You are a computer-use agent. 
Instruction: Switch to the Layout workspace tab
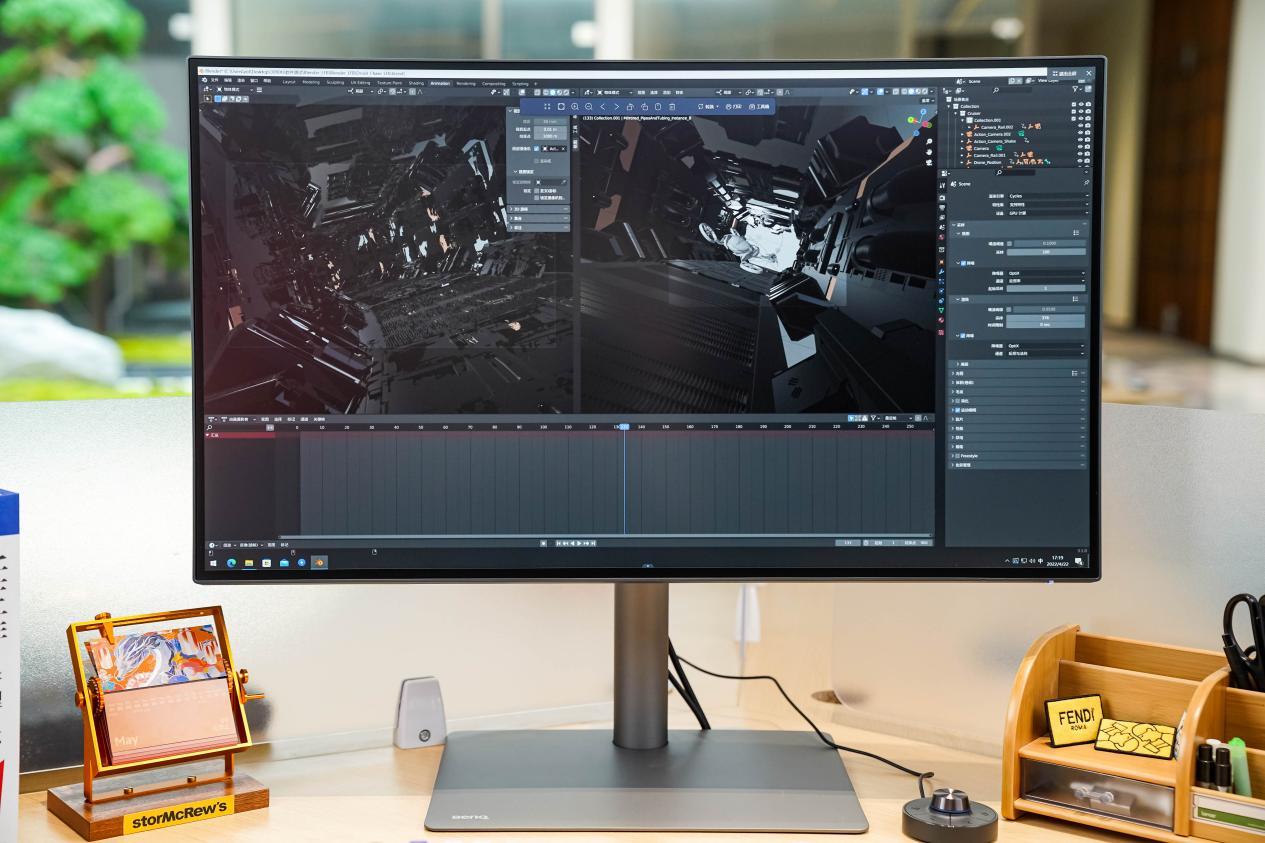click(289, 83)
